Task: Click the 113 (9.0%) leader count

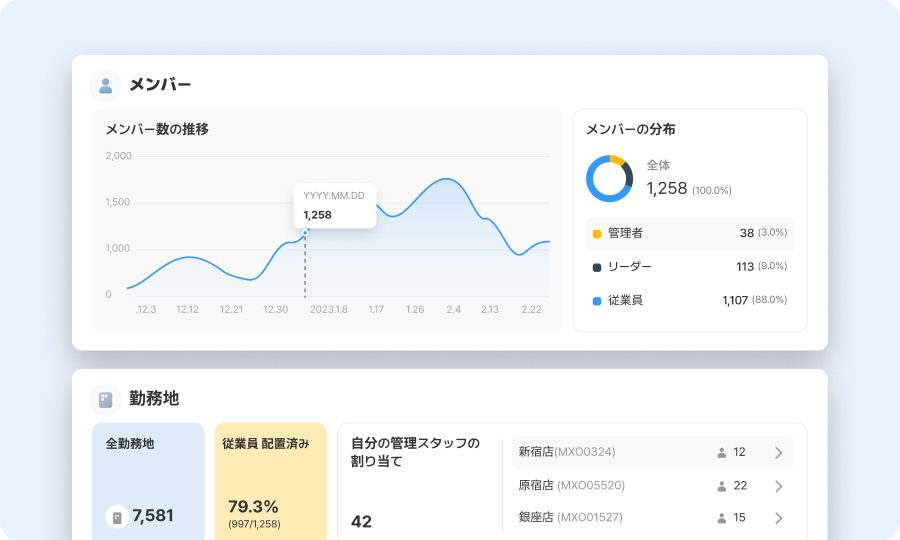Action: pos(762,266)
